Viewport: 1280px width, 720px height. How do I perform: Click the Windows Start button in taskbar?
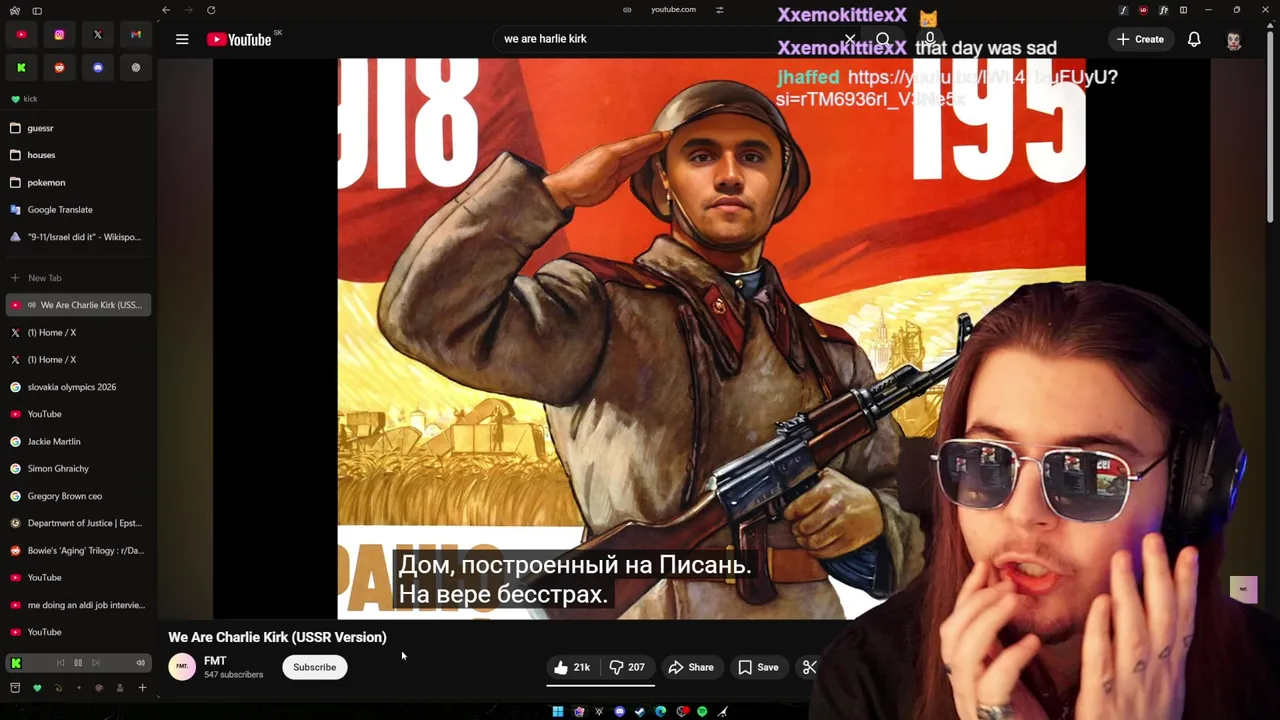[x=558, y=712]
